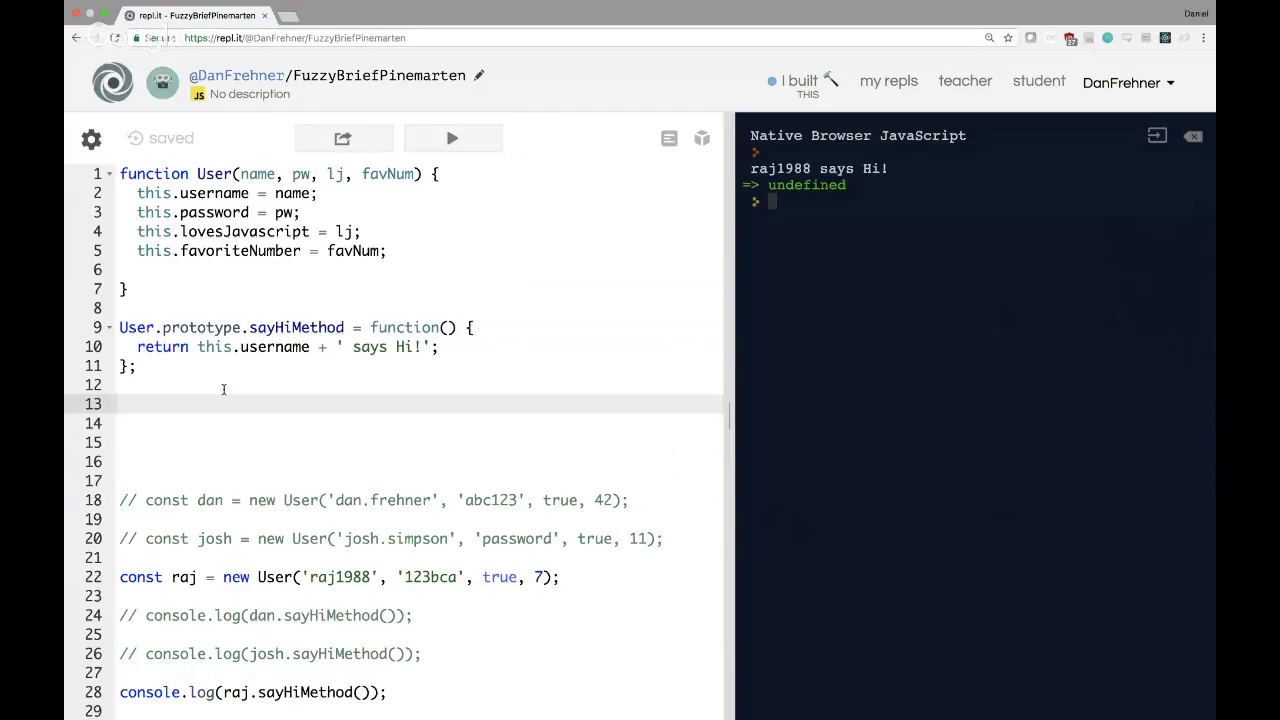Viewport: 1280px width, 720px height.
Task: Run the code with the play button
Action: [x=452, y=138]
